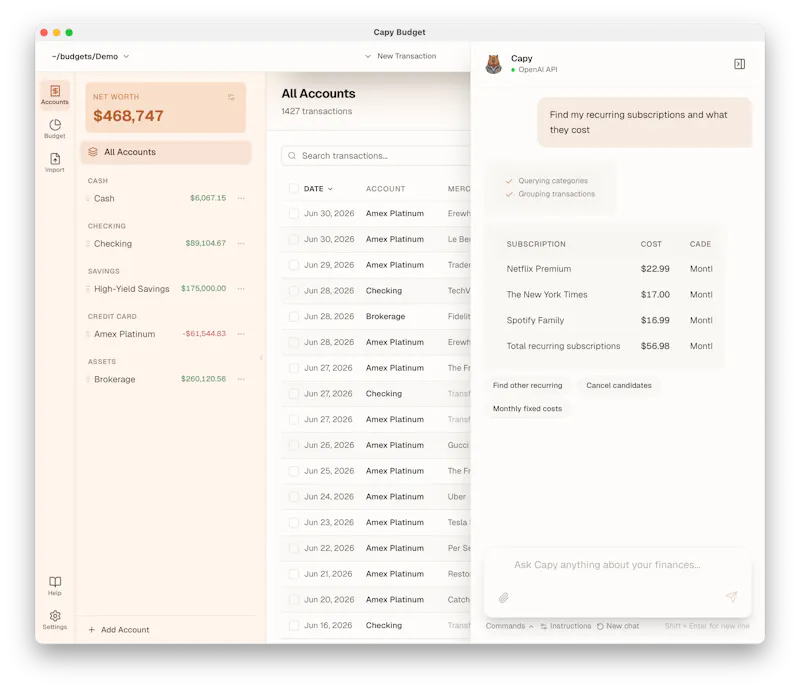Click the Capy capybara avatar

coord(493,64)
